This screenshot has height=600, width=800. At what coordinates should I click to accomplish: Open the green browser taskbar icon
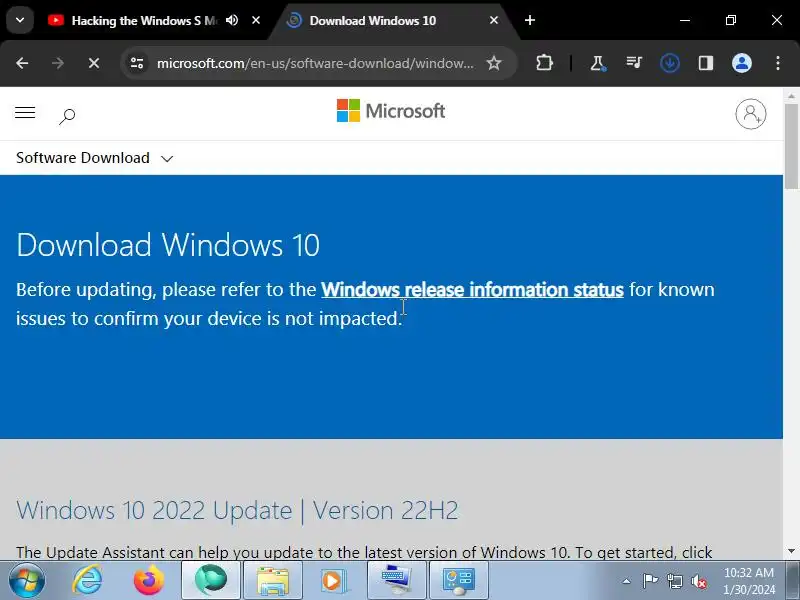coord(211,581)
